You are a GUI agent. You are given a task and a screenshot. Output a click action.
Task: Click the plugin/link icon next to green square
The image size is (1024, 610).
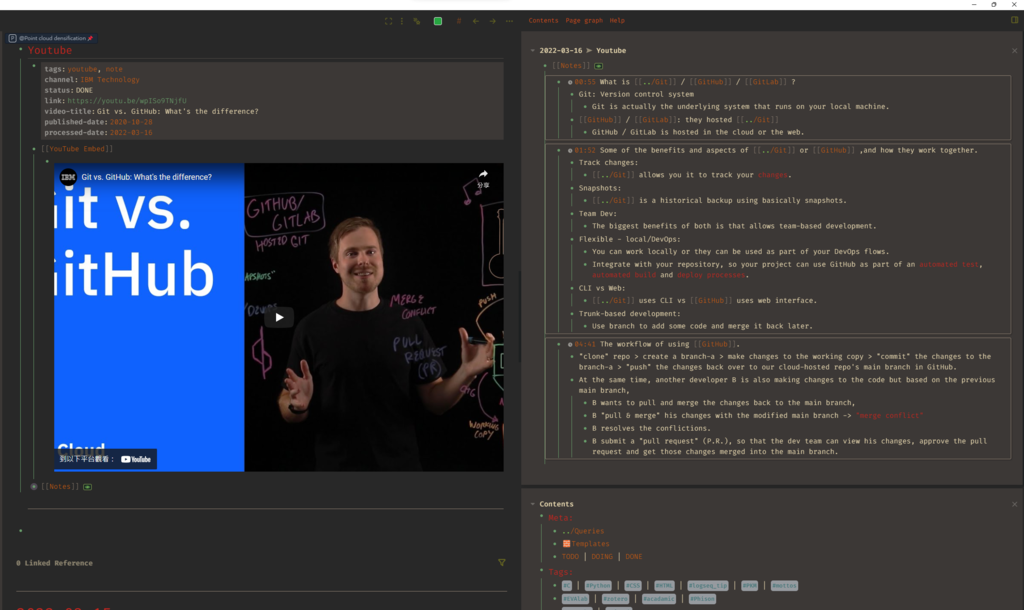coord(417,21)
